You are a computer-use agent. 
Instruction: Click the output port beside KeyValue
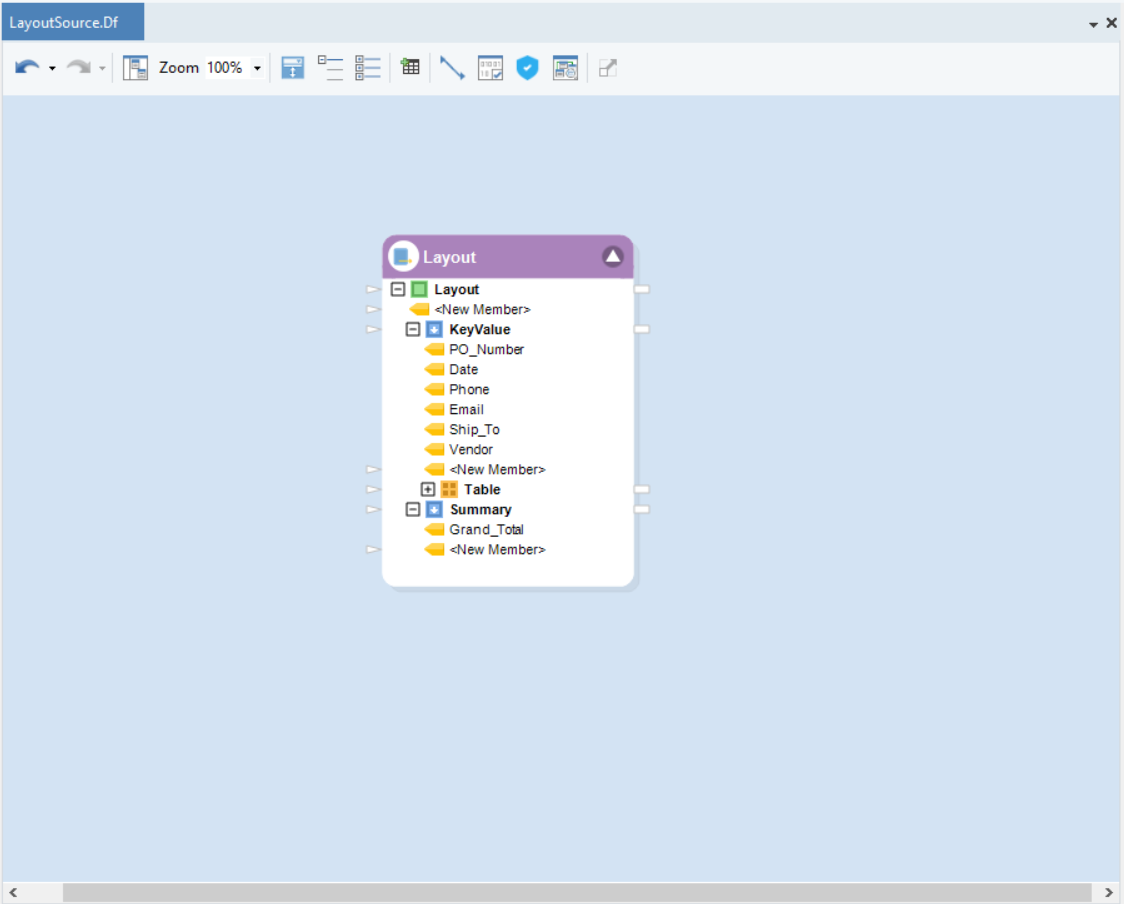[x=642, y=329]
